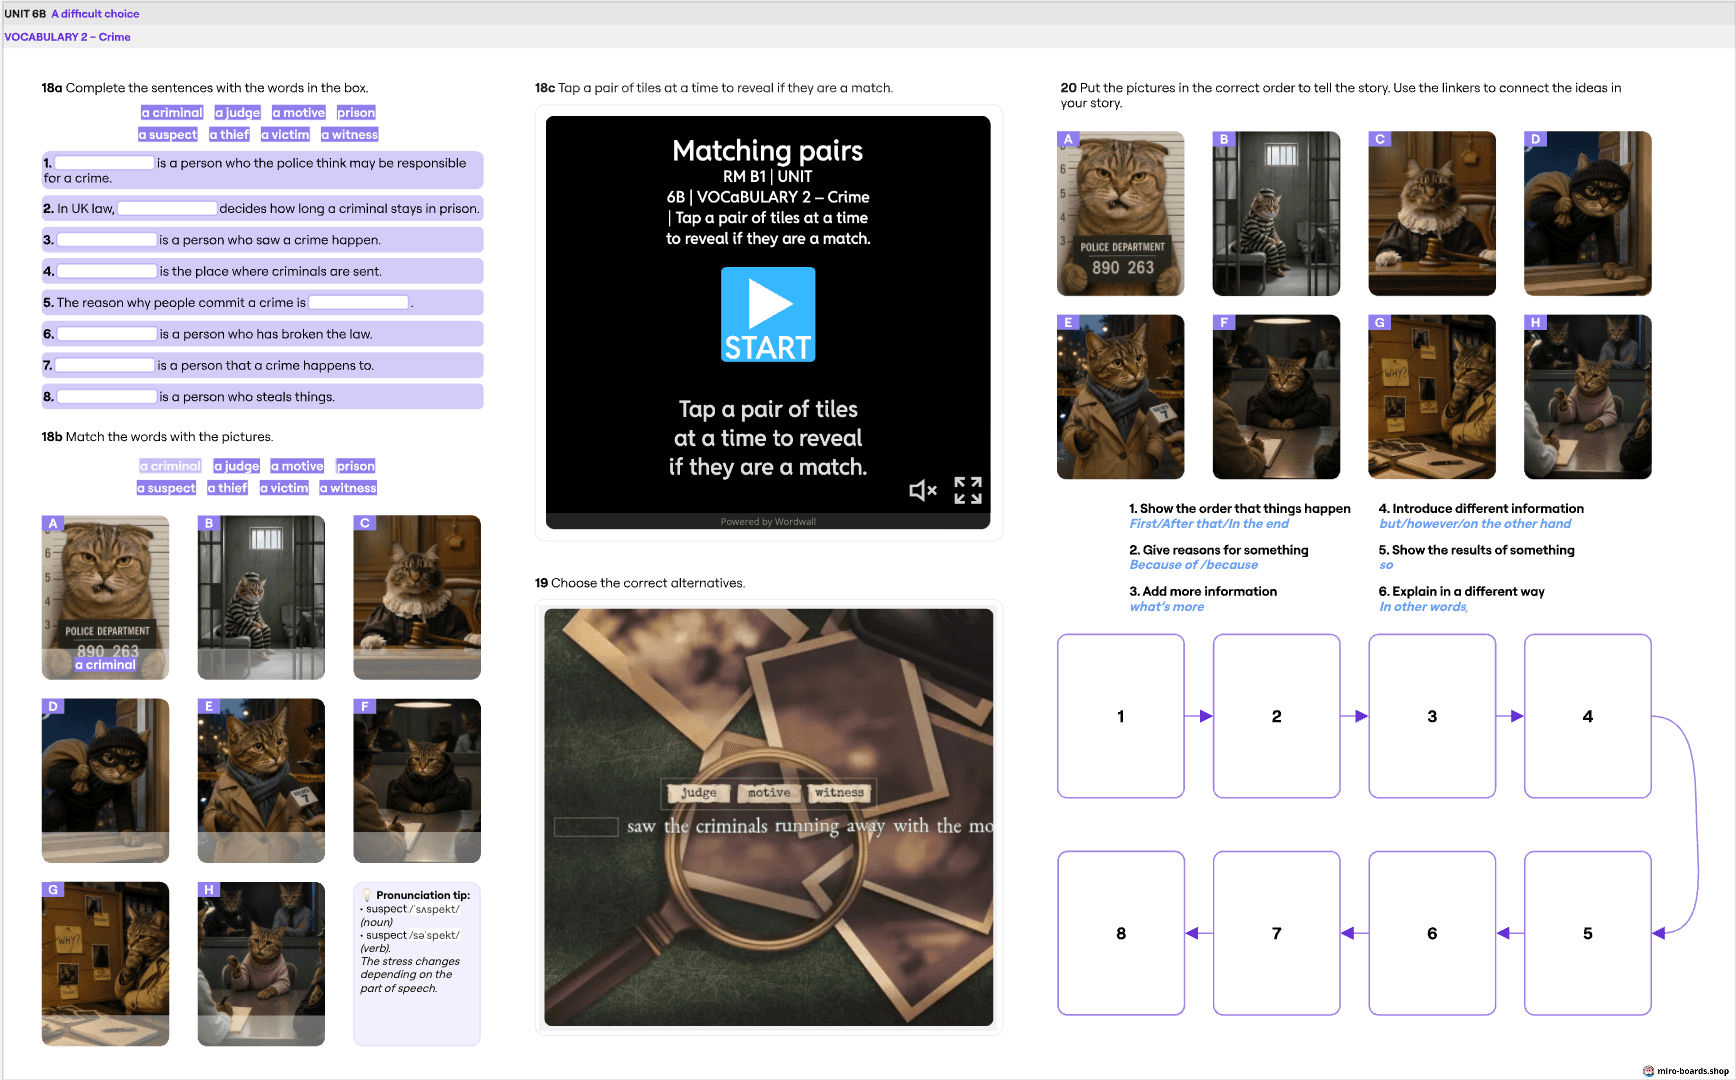Click the blank field in sentence 8
This screenshot has width=1736, height=1080.
click(107, 397)
